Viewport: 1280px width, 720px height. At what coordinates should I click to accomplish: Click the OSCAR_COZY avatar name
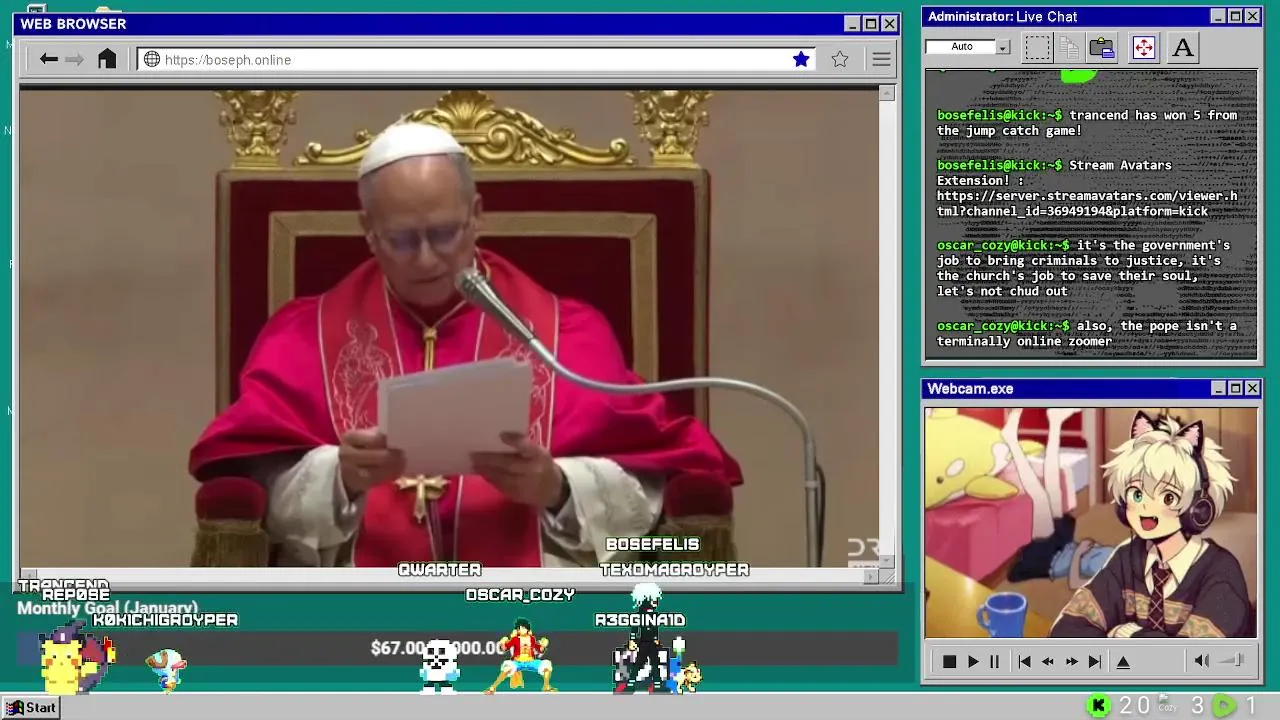[520, 595]
